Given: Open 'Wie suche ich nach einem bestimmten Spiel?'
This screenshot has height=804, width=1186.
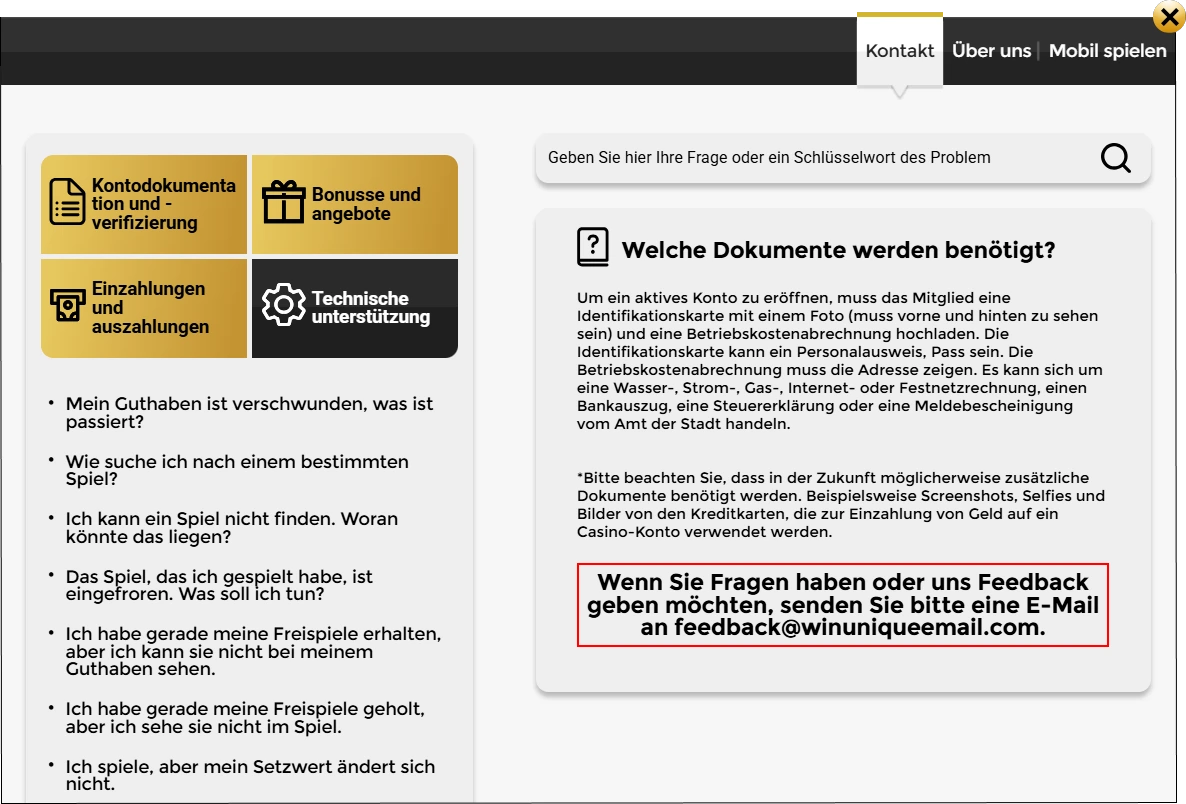Looking at the screenshot, I should 237,471.
